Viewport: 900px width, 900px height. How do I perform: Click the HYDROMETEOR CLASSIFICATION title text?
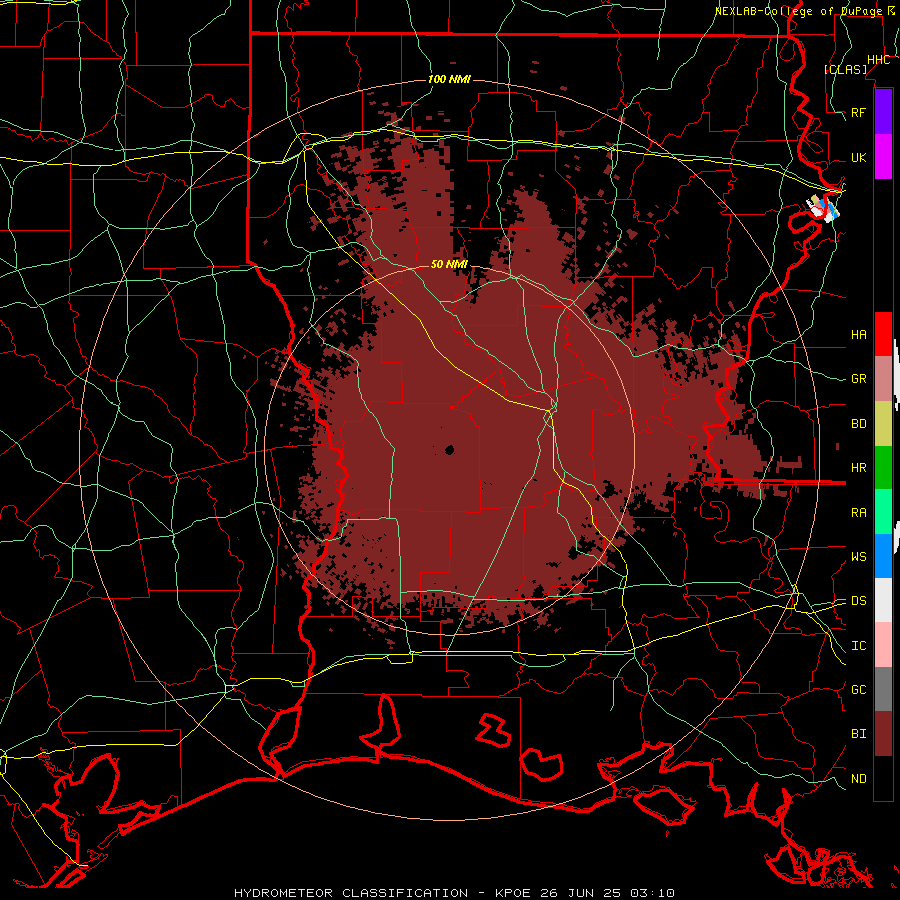[351, 893]
